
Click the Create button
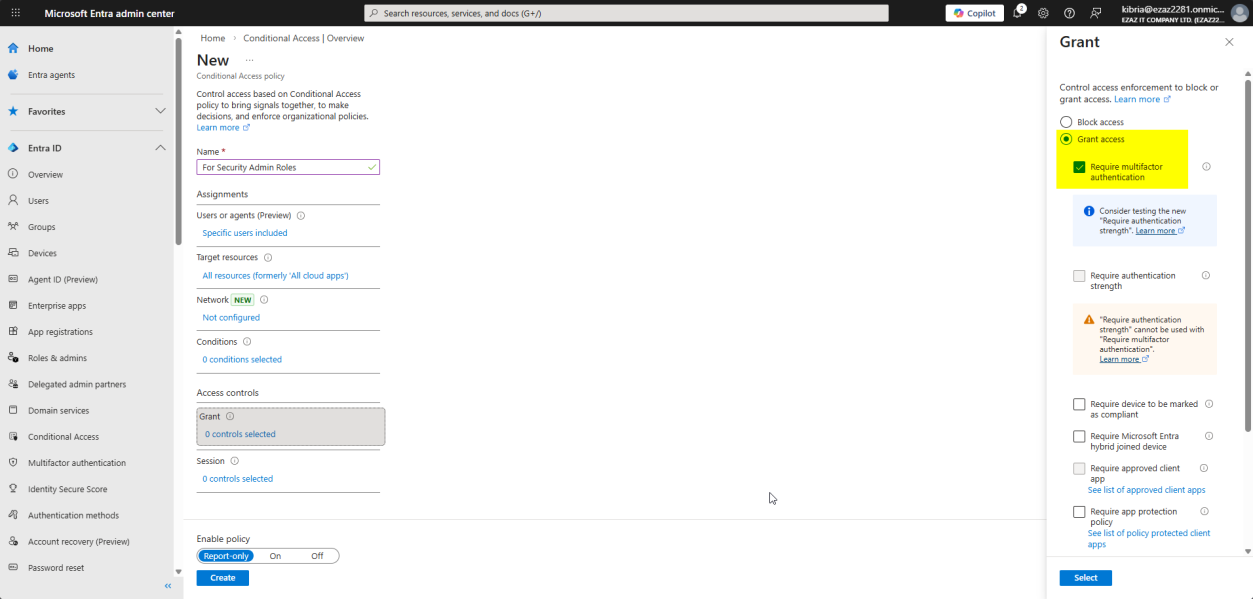pyautogui.click(x=223, y=578)
